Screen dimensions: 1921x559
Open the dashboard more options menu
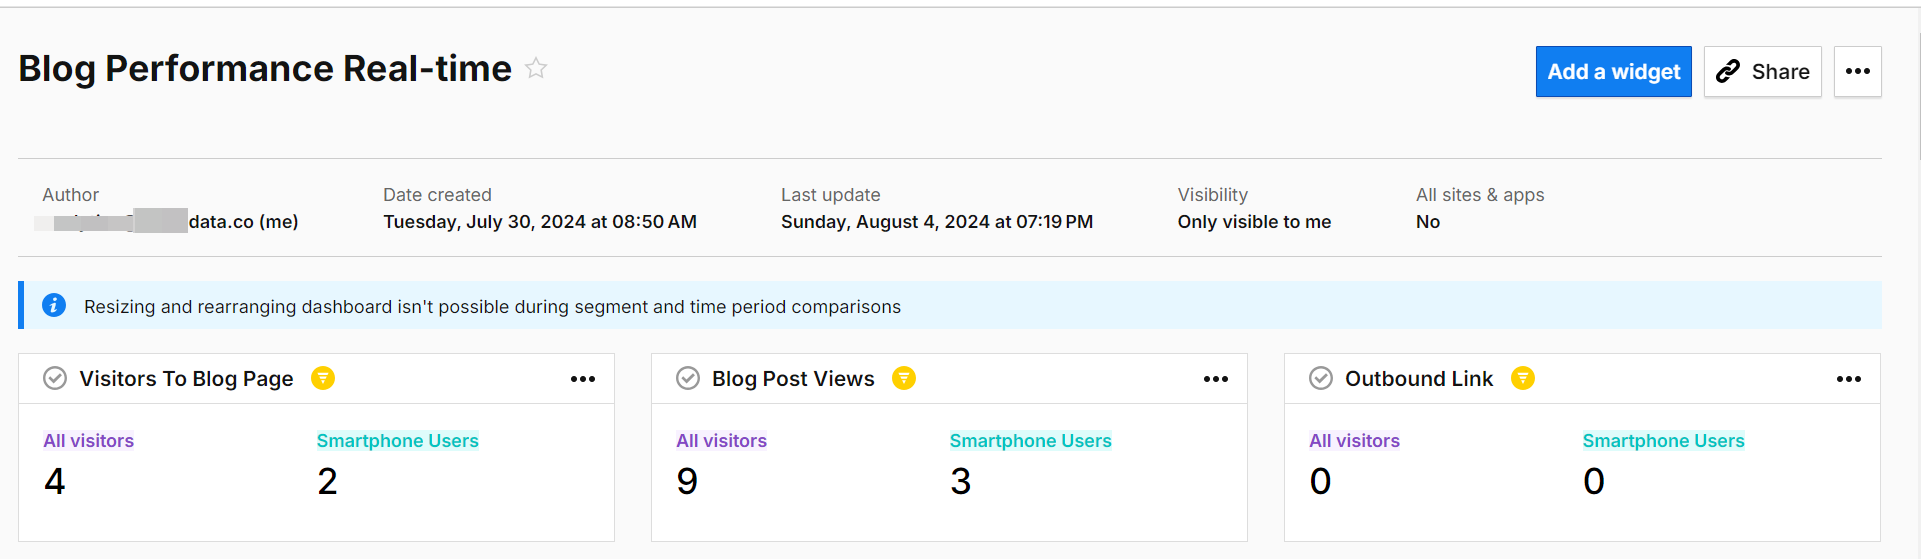[1858, 72]
